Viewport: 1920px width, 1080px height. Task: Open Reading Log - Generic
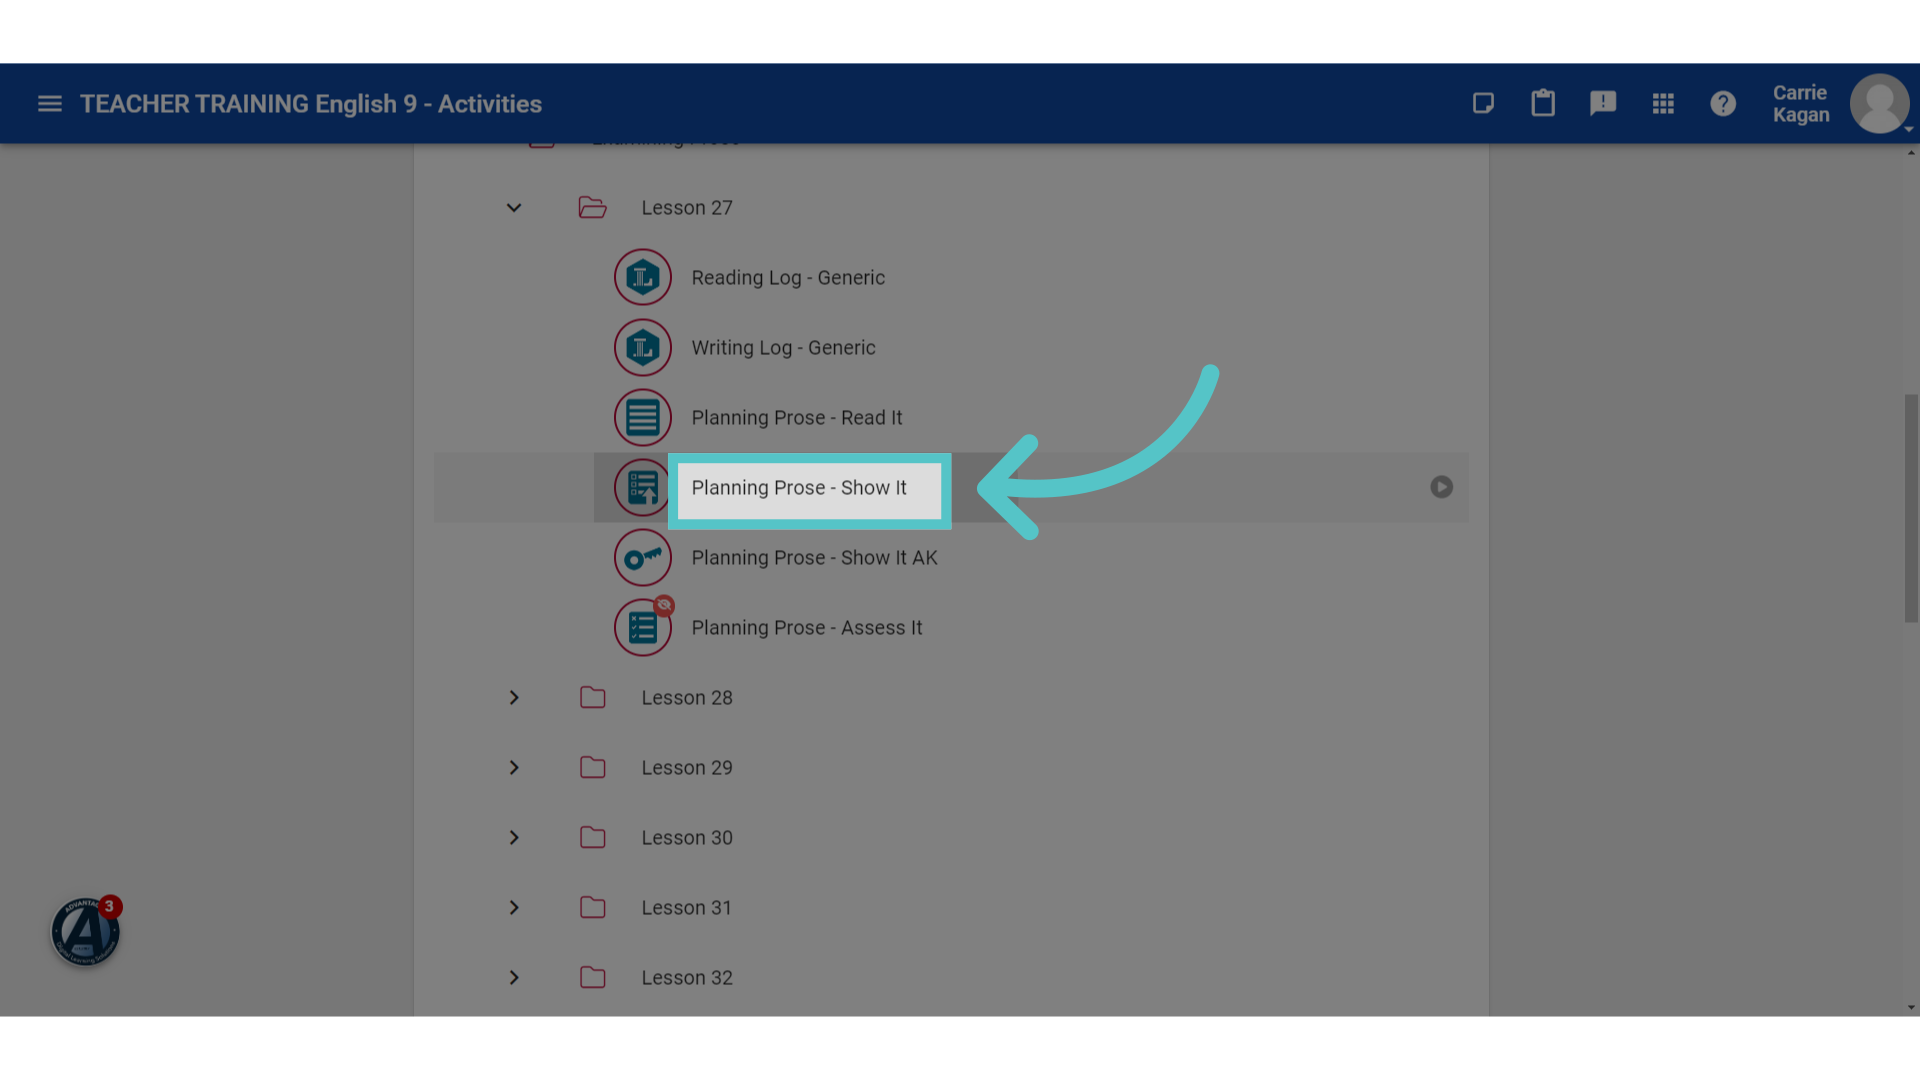(x=788, y=278)
